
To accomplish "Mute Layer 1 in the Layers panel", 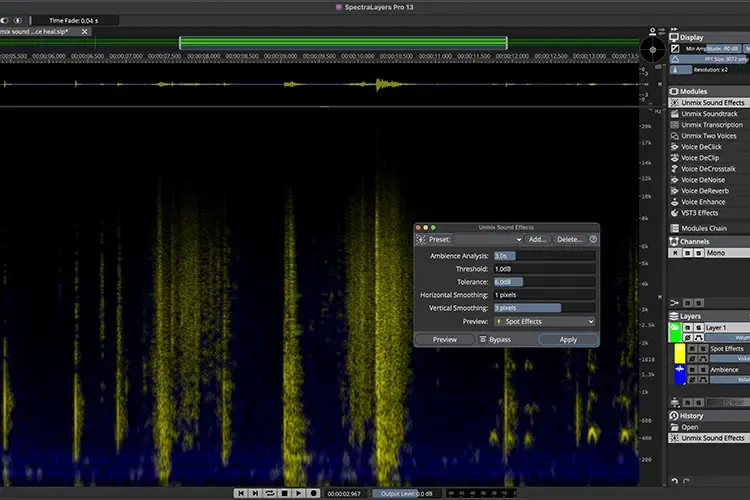I will (x=687, y=327).
